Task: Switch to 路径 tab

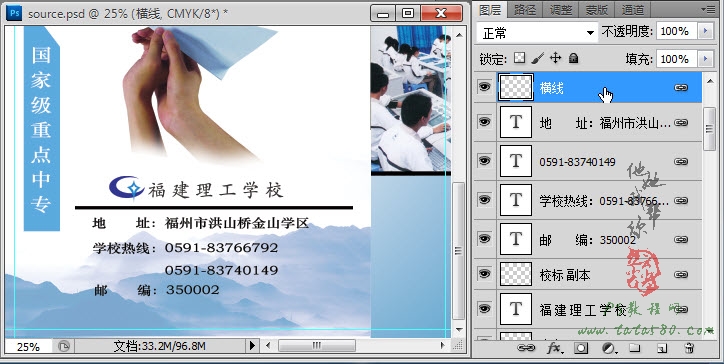Action: [x=525, y=10]
